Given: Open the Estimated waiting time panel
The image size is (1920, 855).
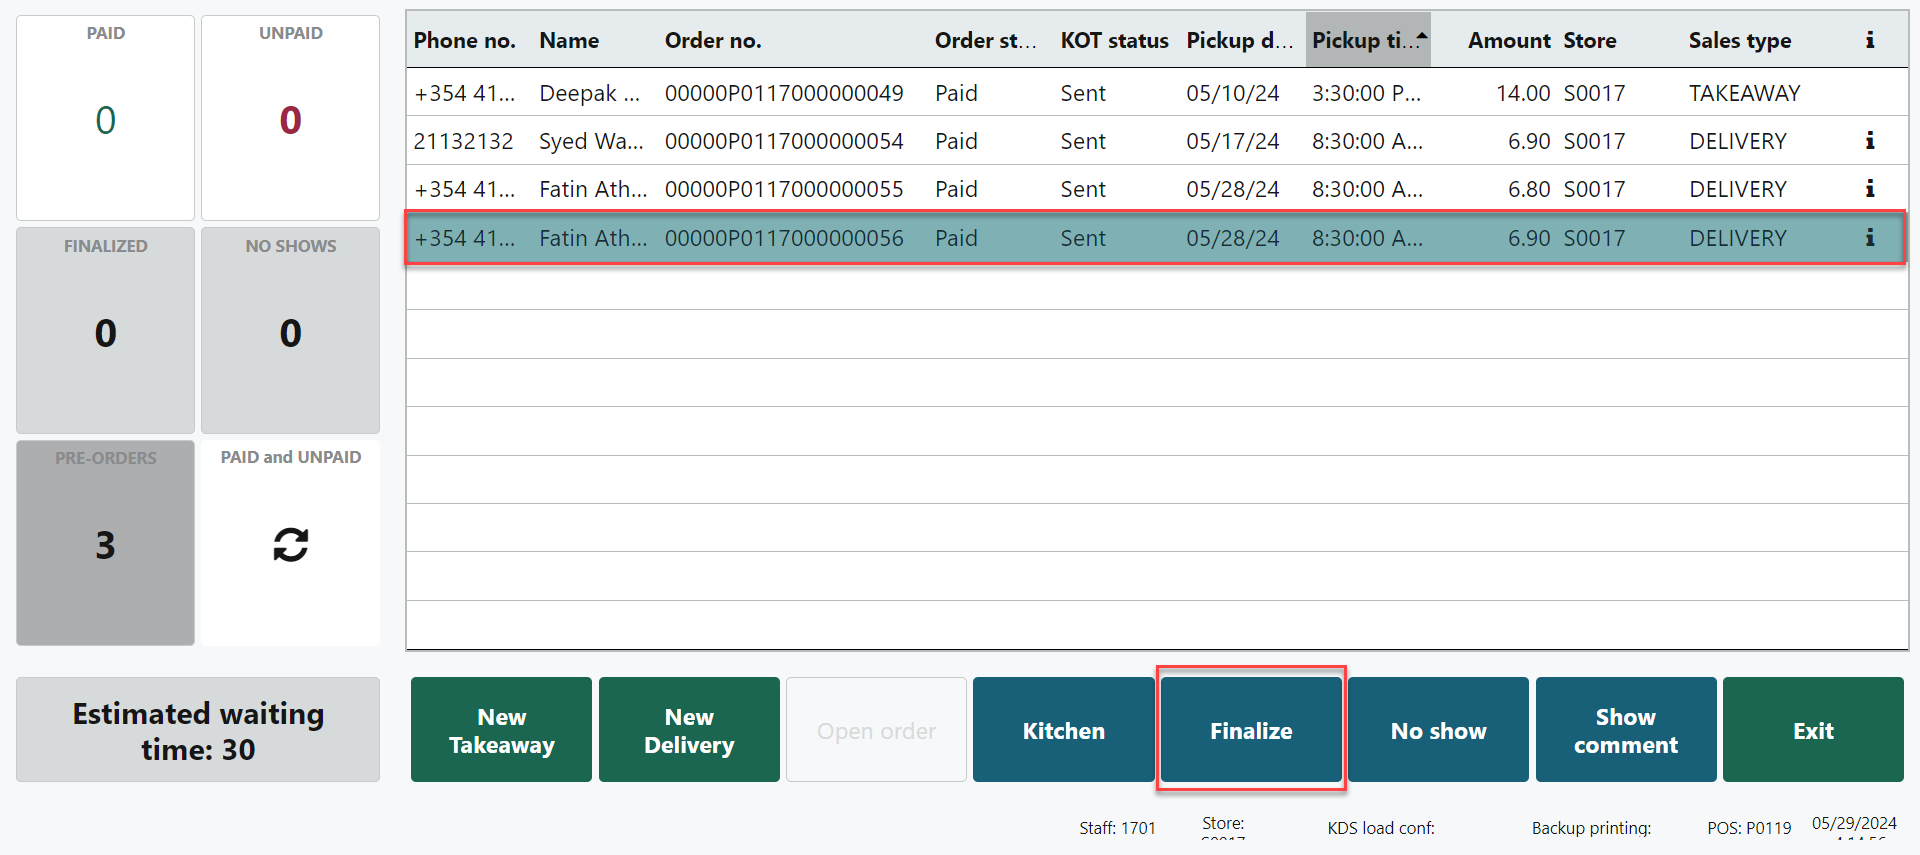Looking at the screenshot, I should point(198,730).
